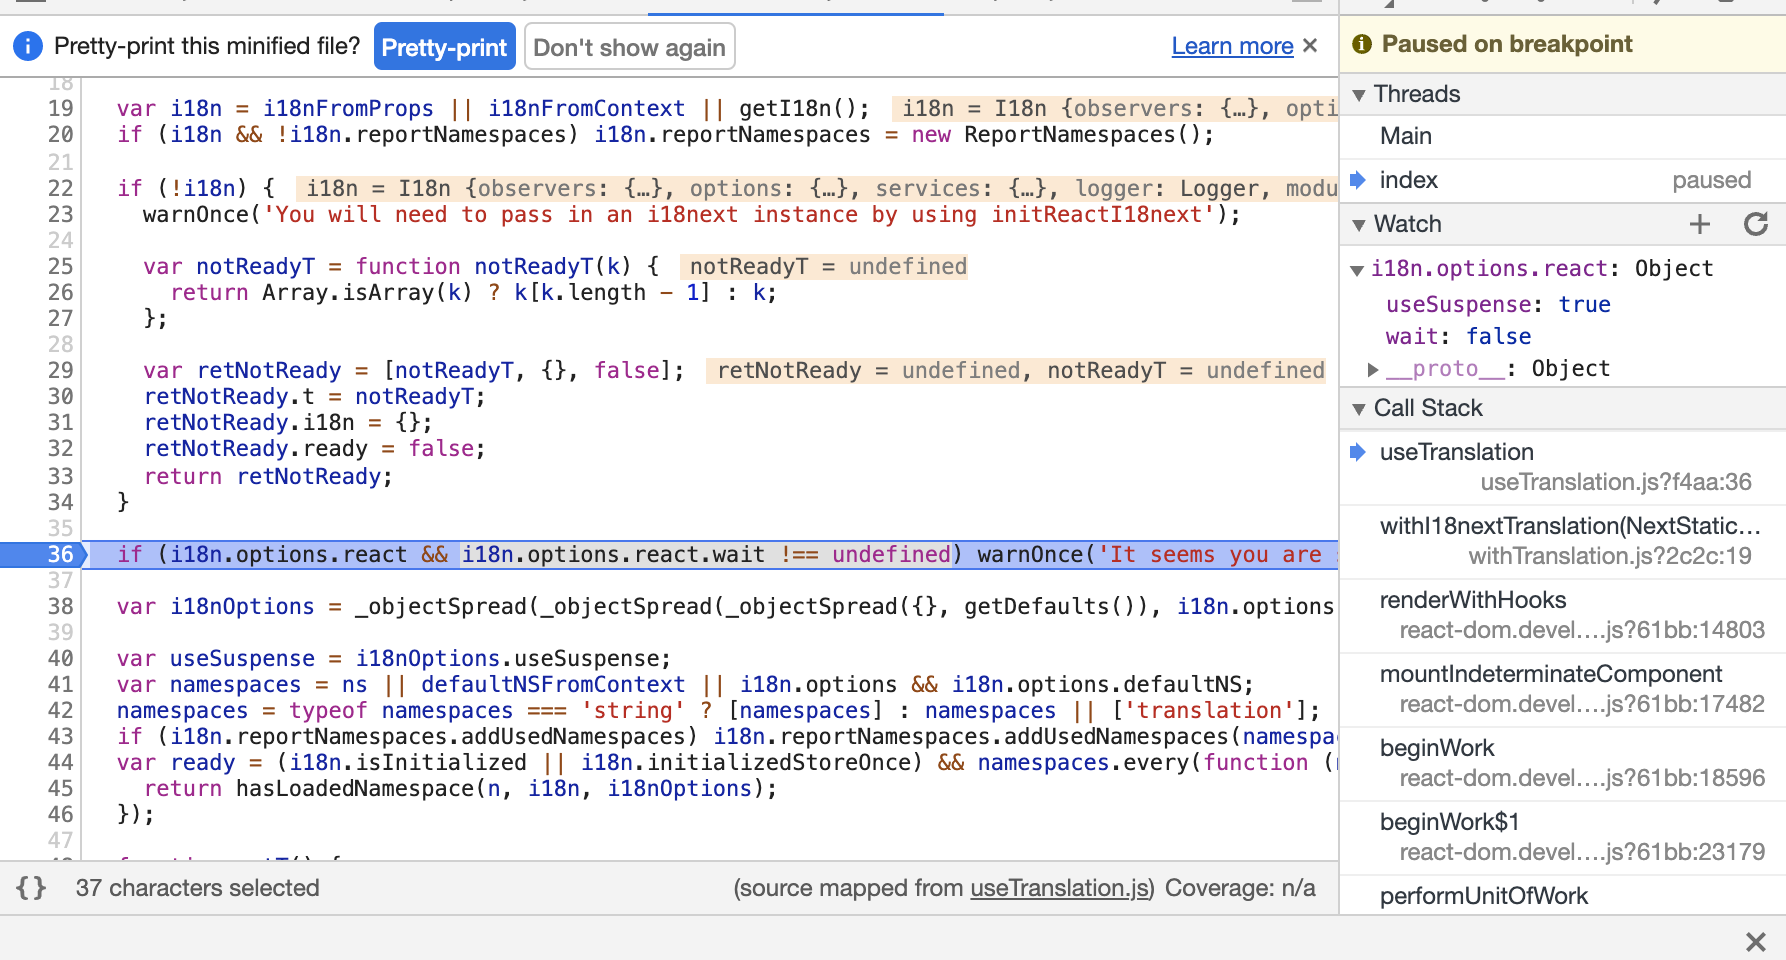Click the Pretty-print button
The image size is (1786, 960).
(444, 47)
